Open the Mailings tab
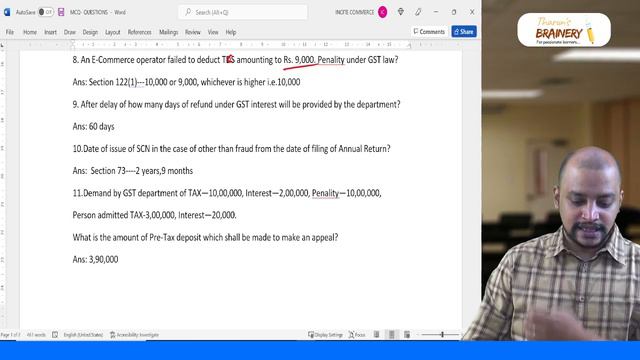The image size is (640, 360). [x=169, y=32]
